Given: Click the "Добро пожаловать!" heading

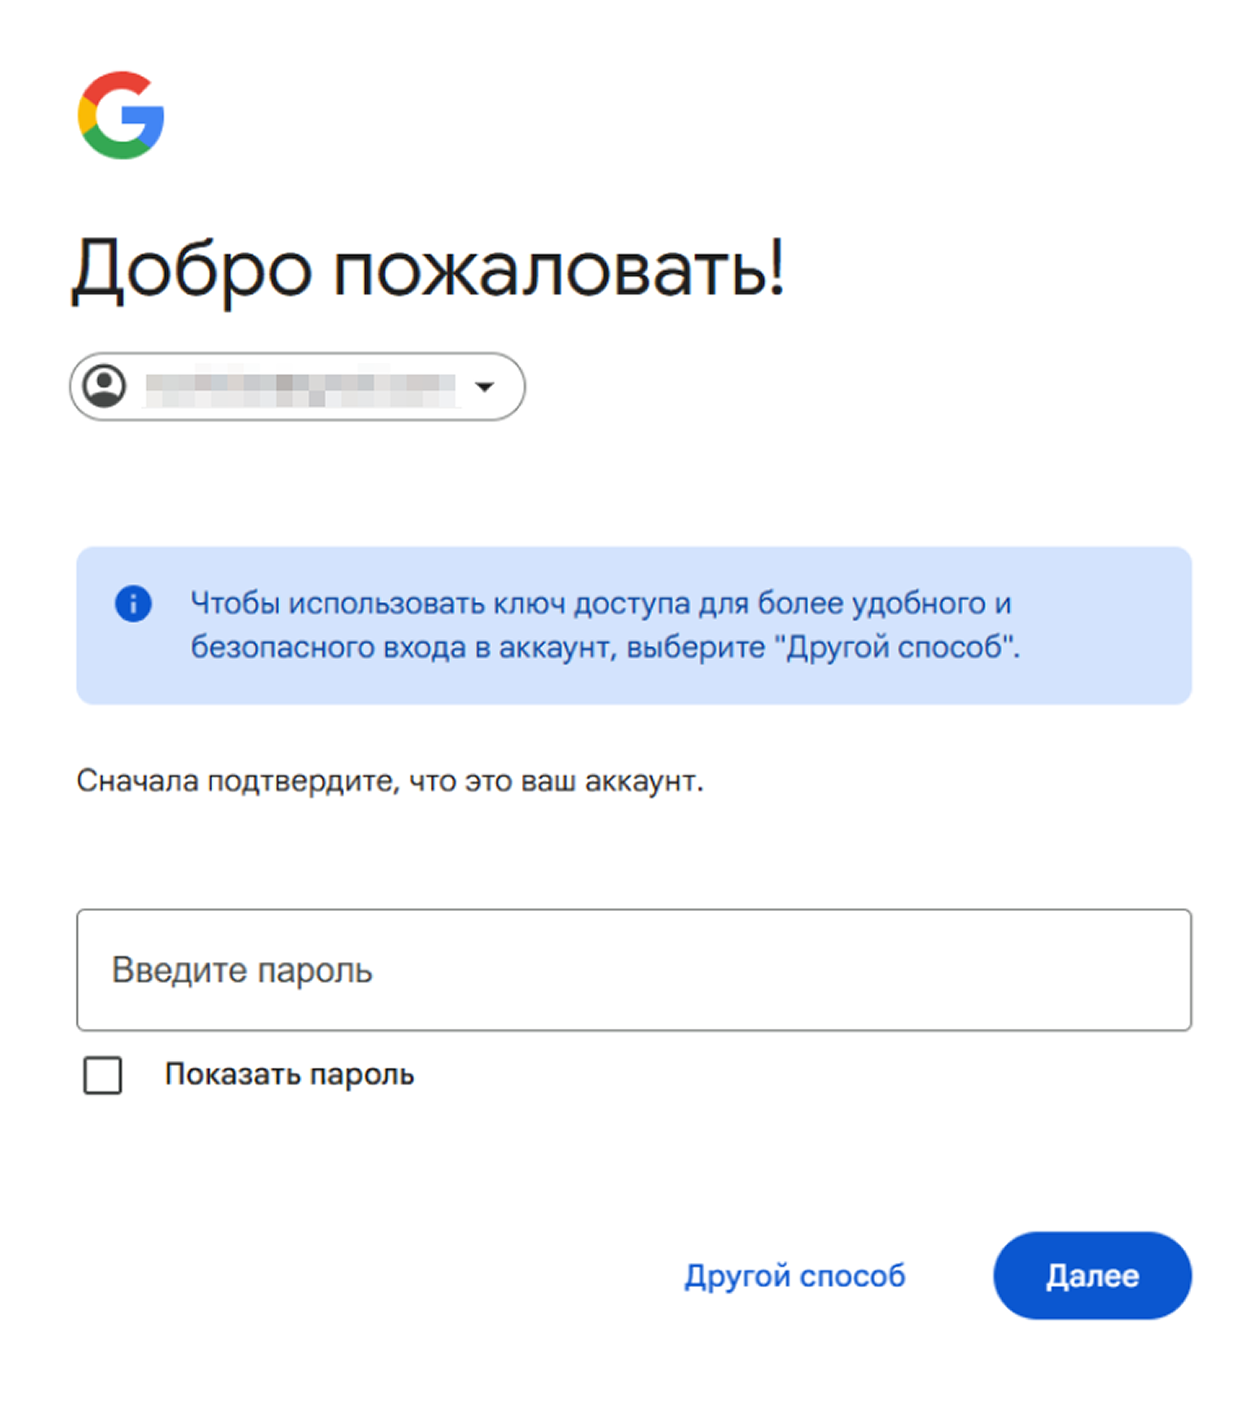Looking at the screenshot, I should 428,270.
